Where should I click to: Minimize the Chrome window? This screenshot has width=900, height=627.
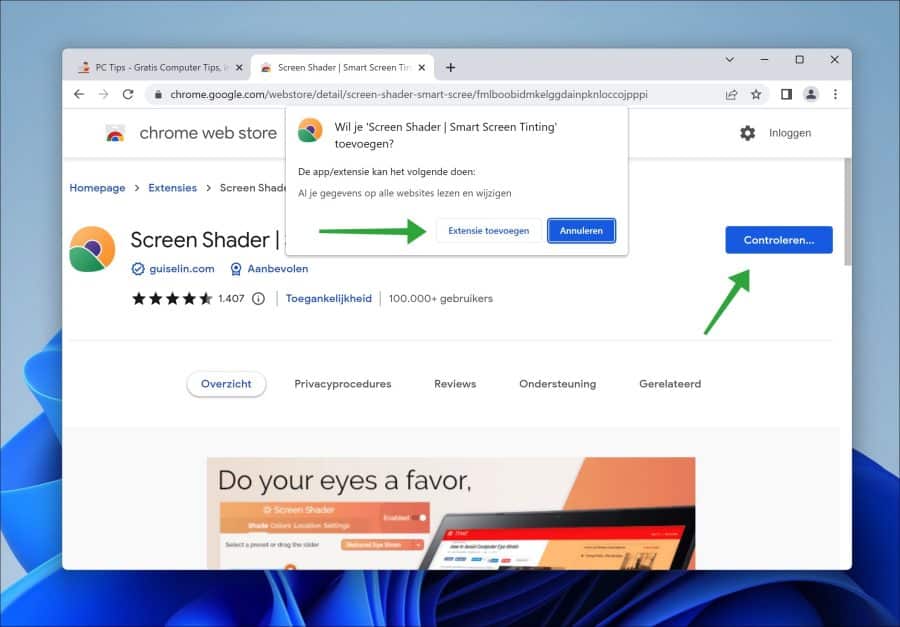pyautogui.click(x=764, y=60)
